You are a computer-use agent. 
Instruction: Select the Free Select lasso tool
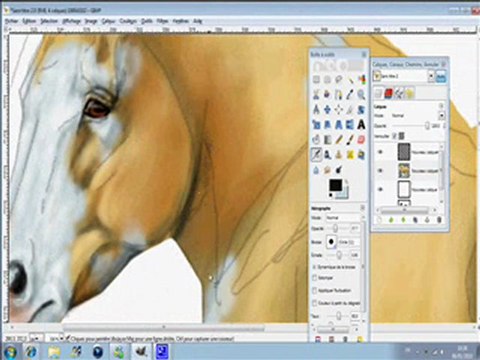click(x=338, y=79)
